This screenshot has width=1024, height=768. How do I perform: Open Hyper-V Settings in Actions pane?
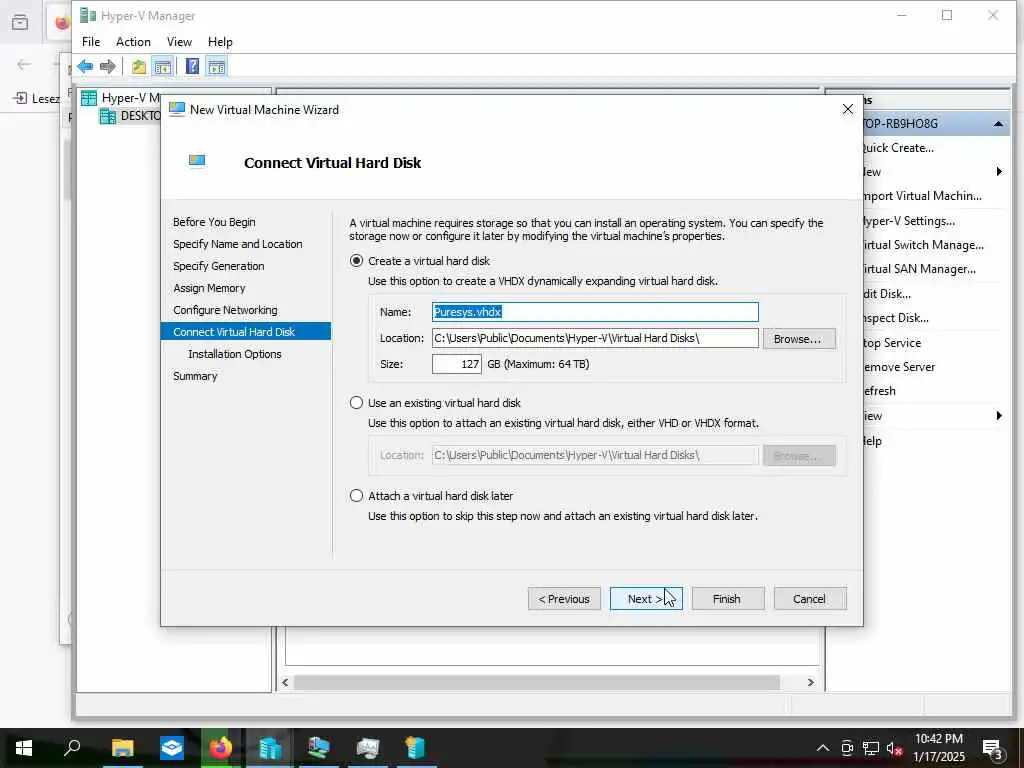tap(909, 221)
